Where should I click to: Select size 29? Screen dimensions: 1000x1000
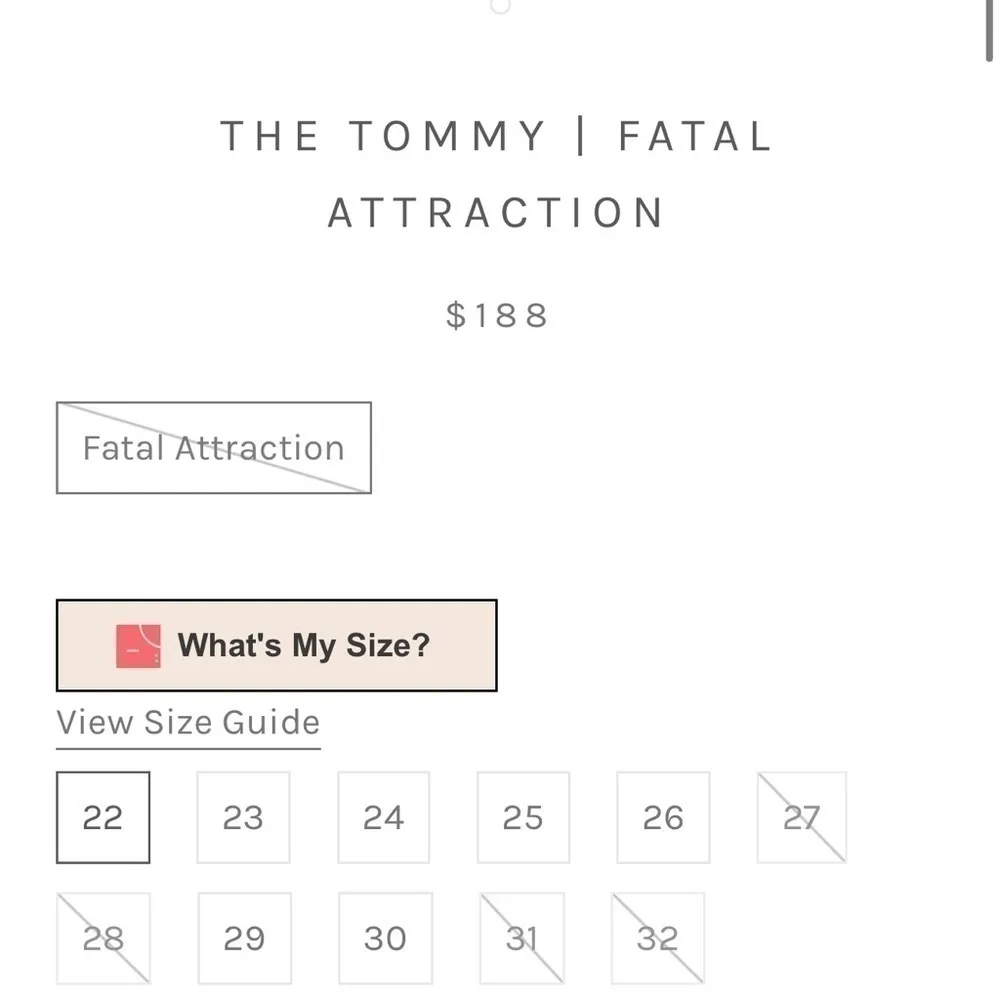click(x=243, y=937)
